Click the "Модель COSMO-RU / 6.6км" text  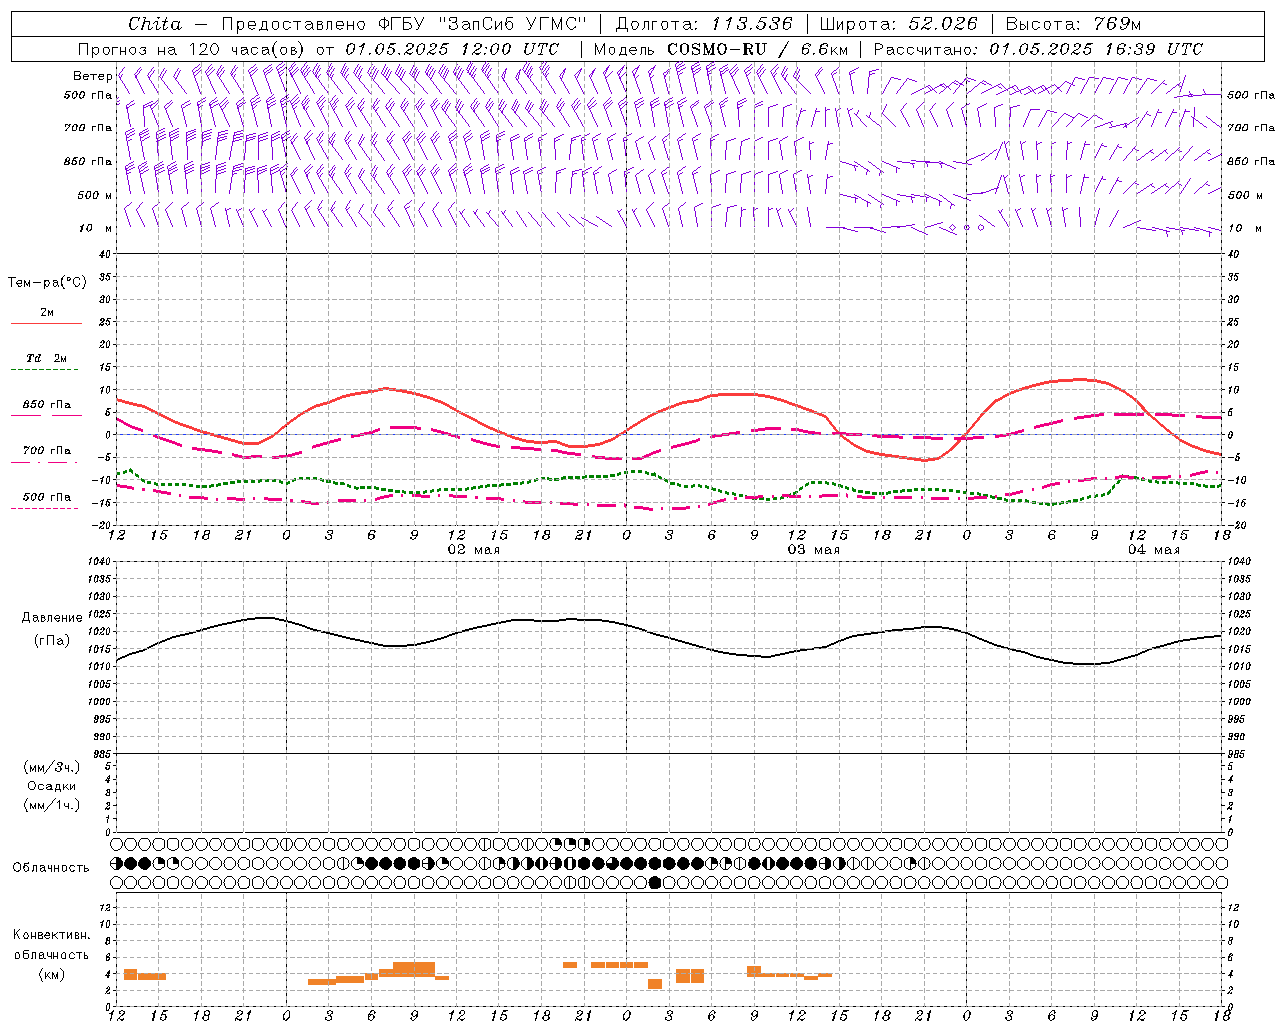(x=721, y=49)
